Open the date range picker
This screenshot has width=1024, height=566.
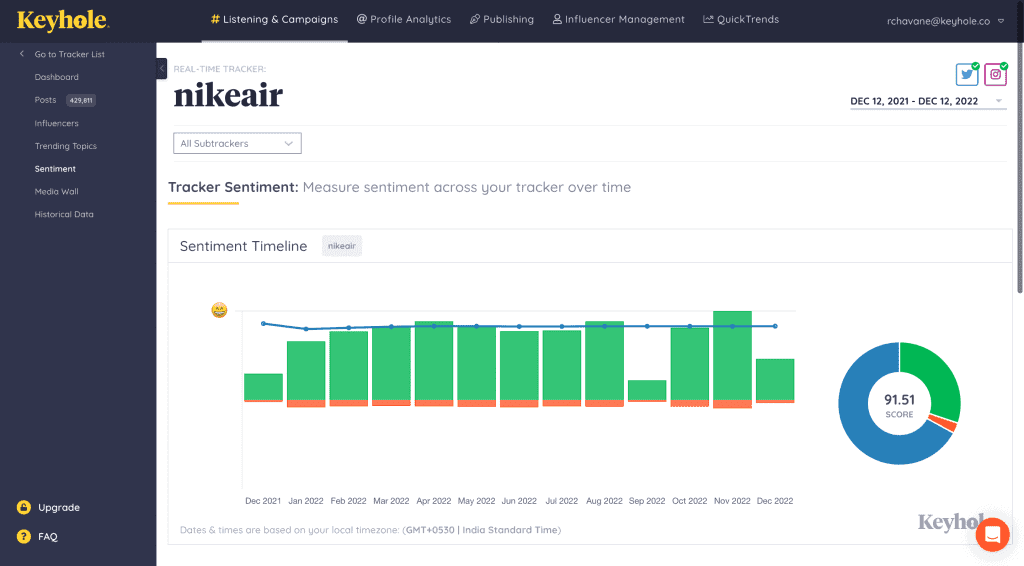[x=927, y=101]
